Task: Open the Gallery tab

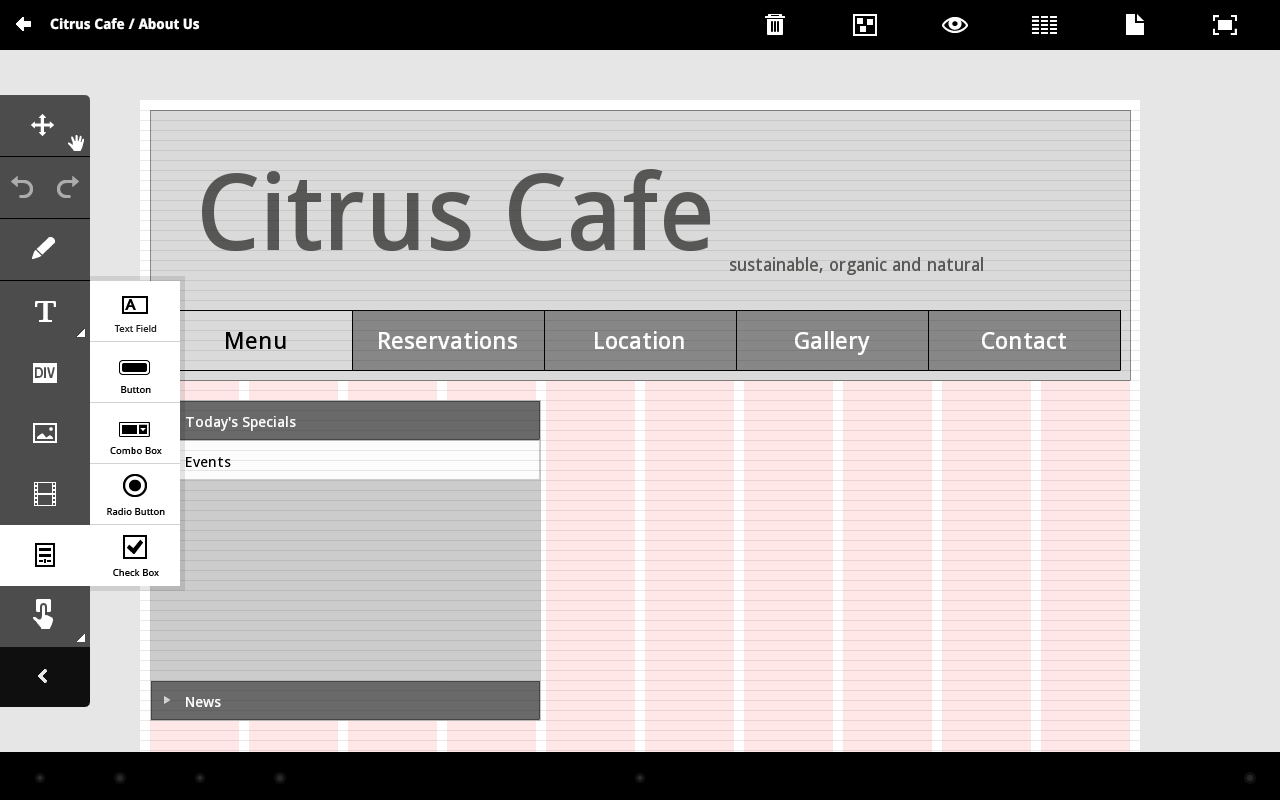Action: [831, 340]
